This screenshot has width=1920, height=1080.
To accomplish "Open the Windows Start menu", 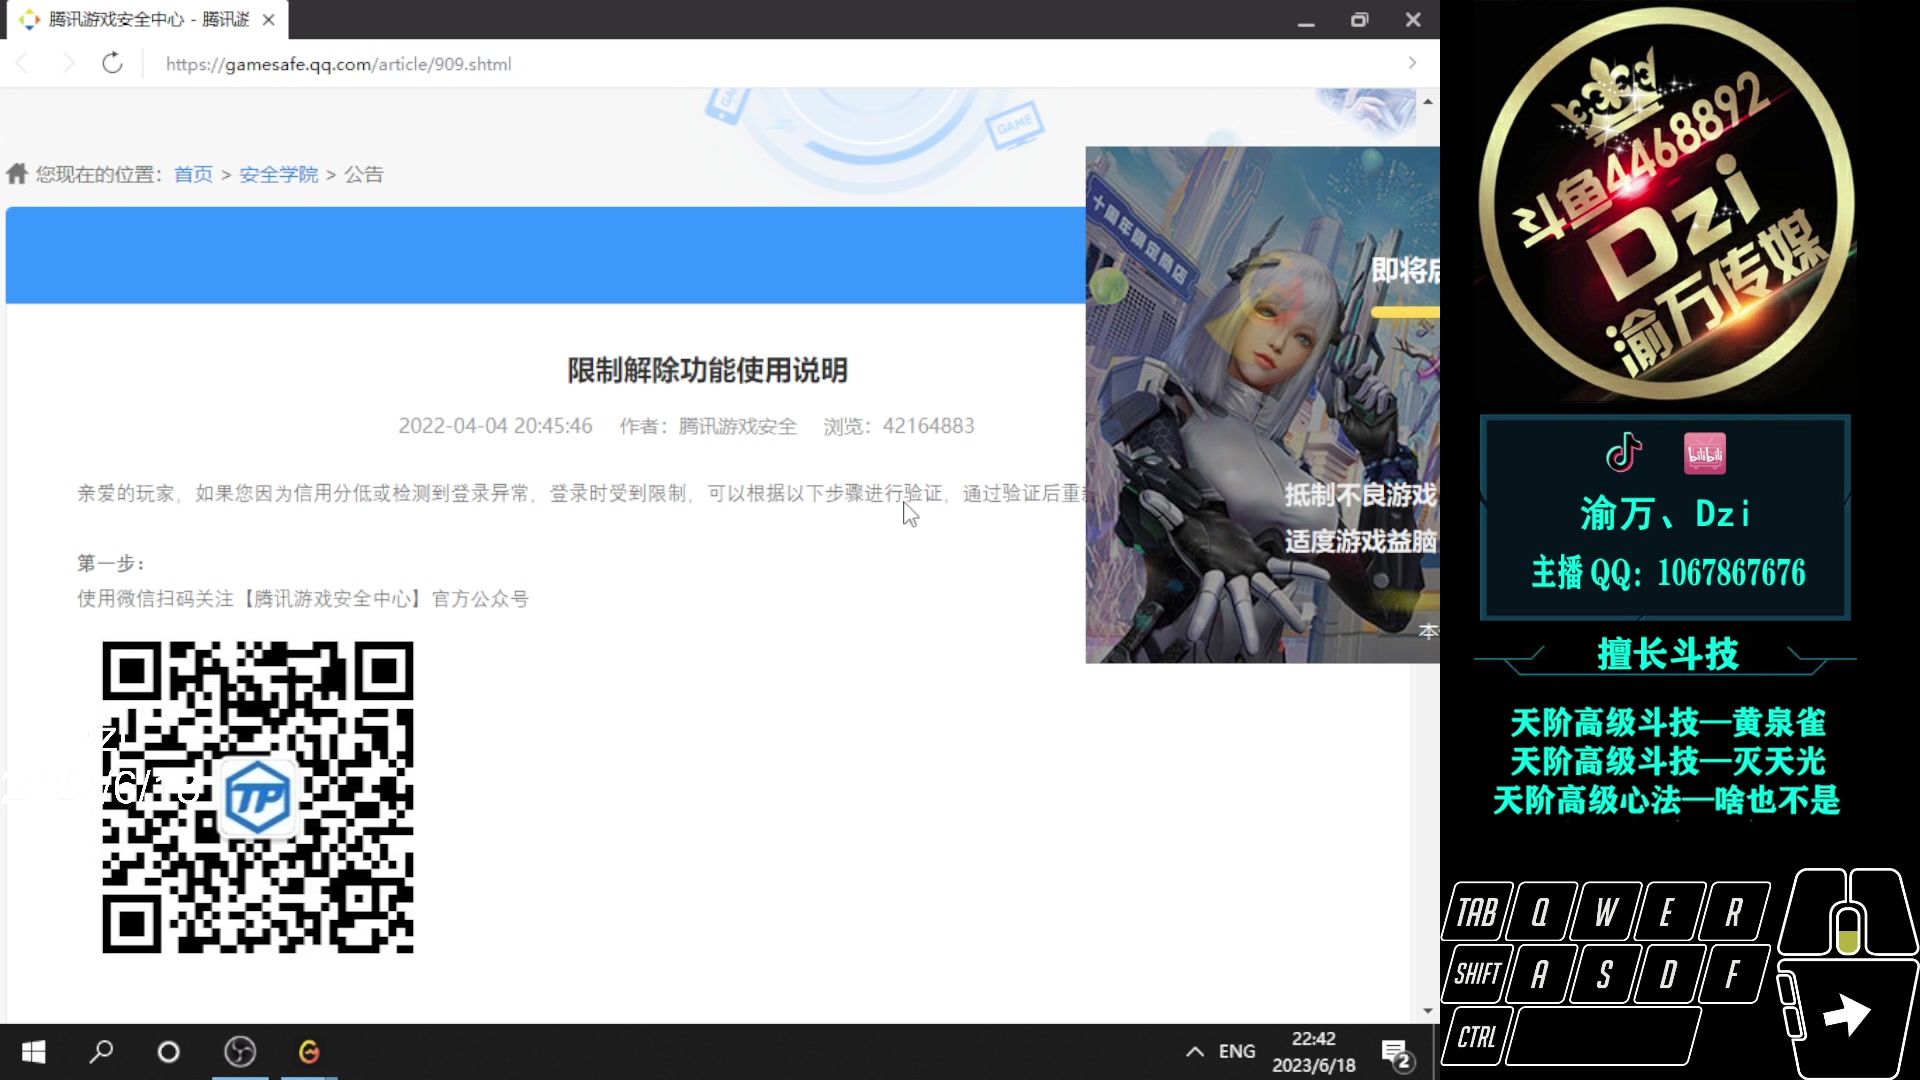I will [33, 1052].
